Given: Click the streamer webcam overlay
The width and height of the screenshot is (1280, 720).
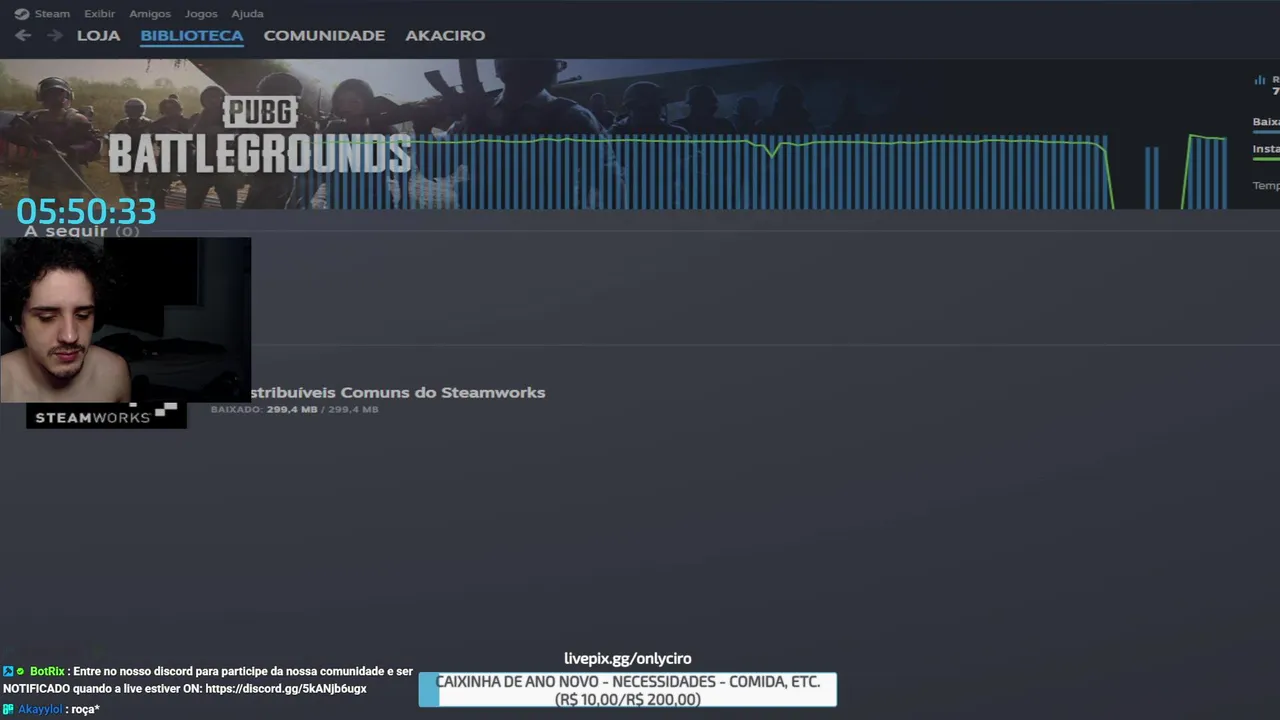Looking at the screenshot, I should click(125, 320).
